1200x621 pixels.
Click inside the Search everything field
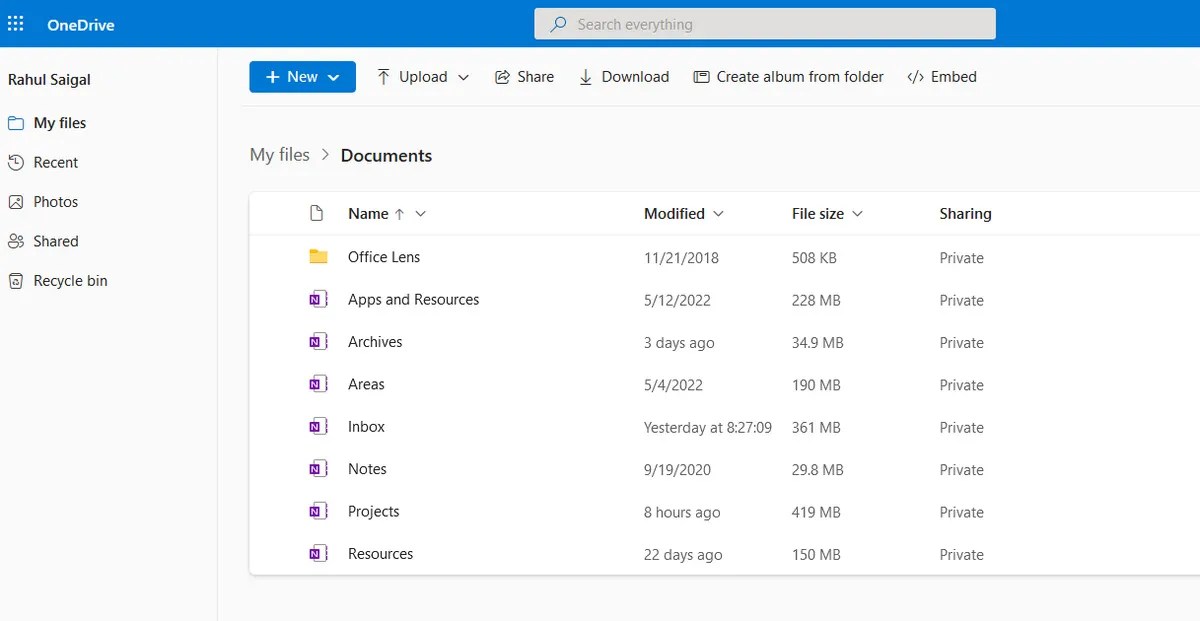pyautogui.click(x=765, y=23)
